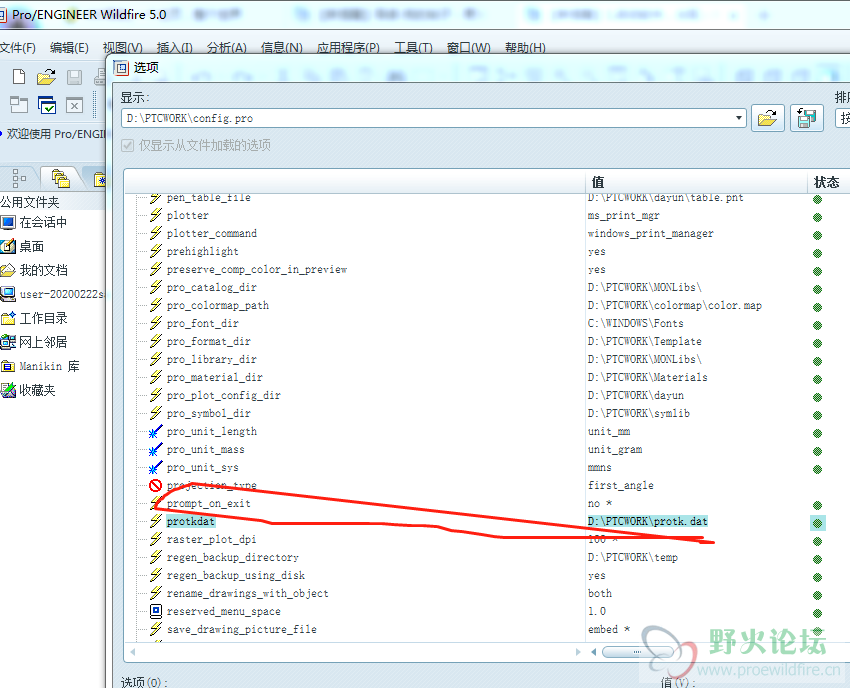850x688 pixels.
Task: Open the 编辑(E) menu
Action: tap(69, 48)
